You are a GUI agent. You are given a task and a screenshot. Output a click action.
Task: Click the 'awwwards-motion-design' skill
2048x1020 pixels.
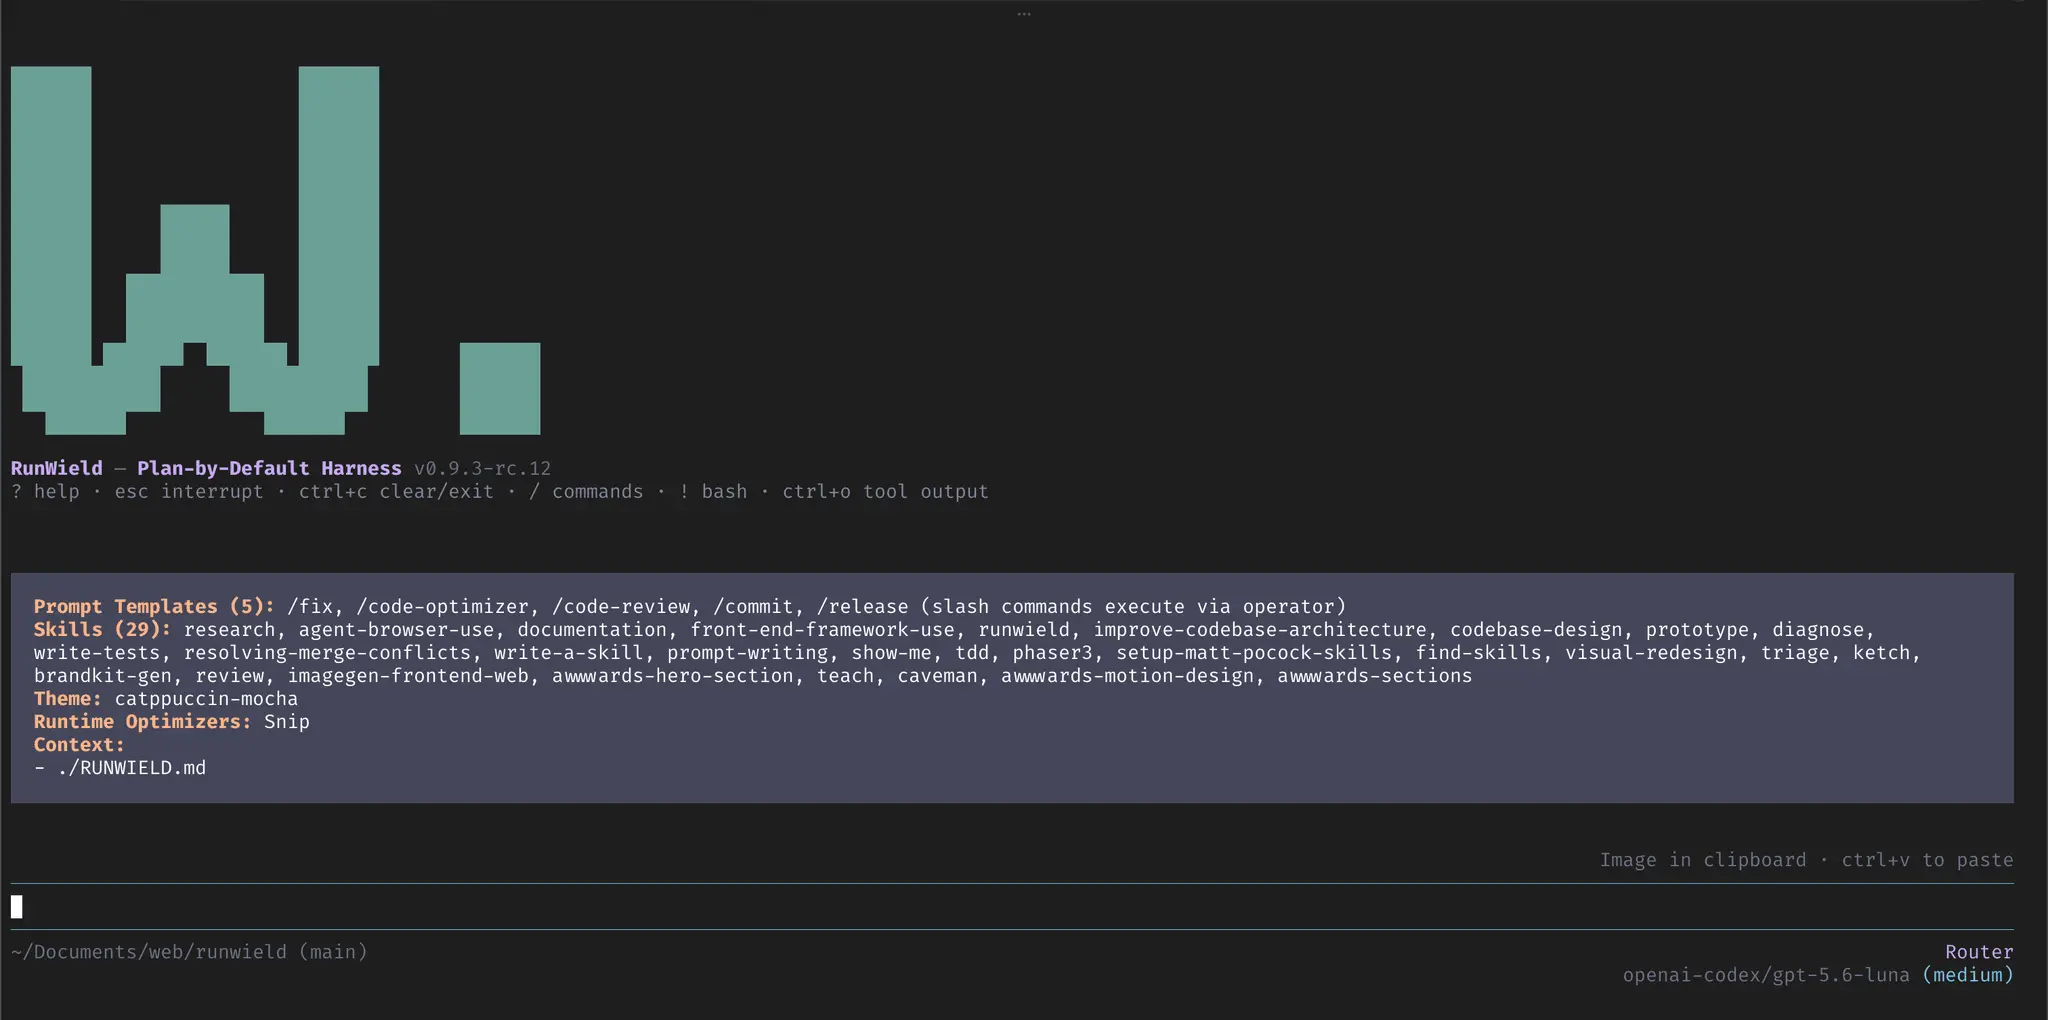tap(1127, 675)
